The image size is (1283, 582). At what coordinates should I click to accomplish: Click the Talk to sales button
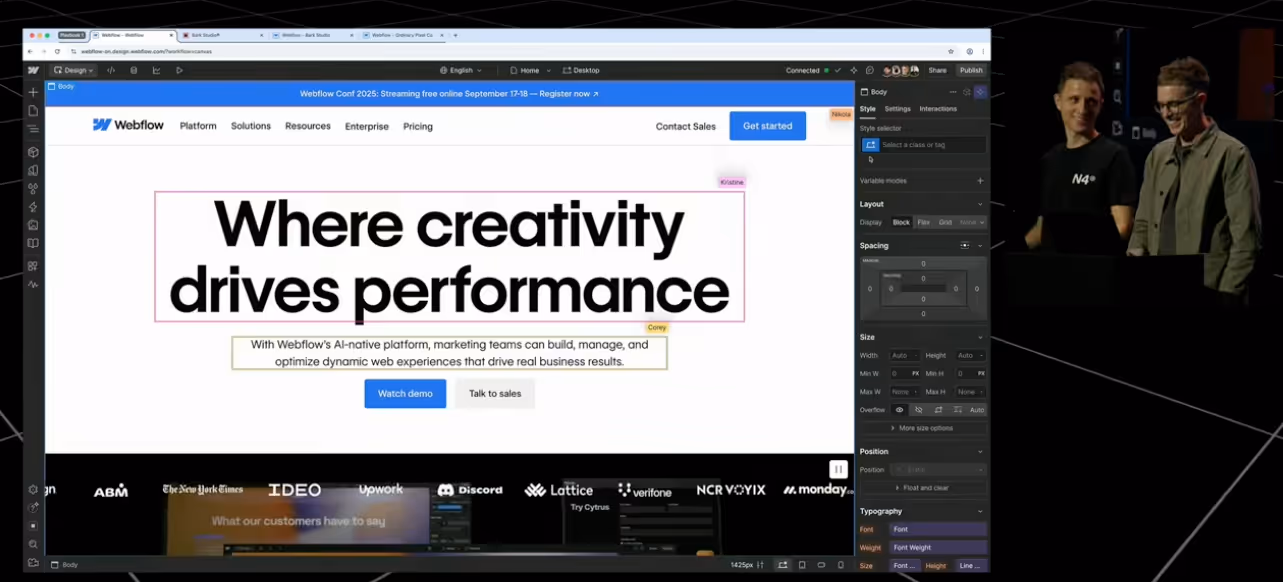click(x=495, y=393)
